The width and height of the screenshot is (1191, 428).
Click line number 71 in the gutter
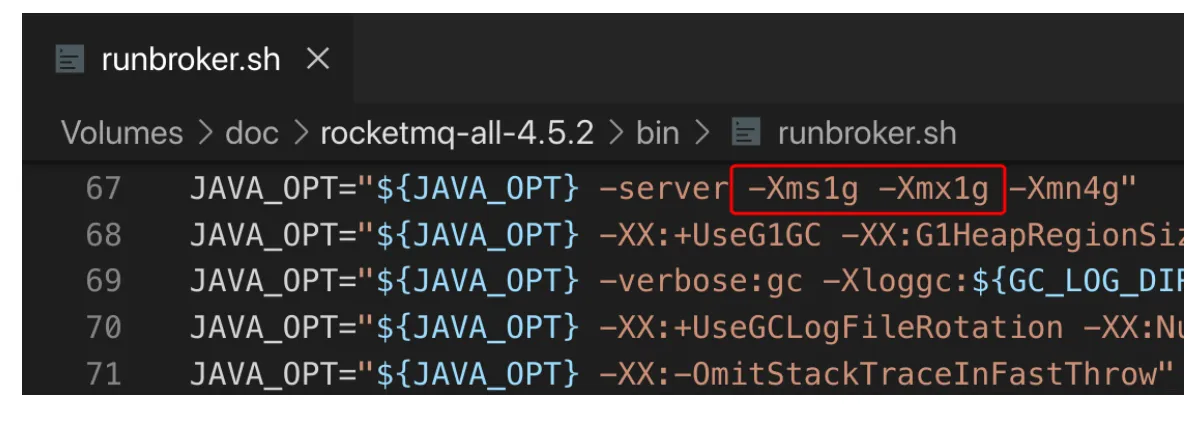[103, 374]
